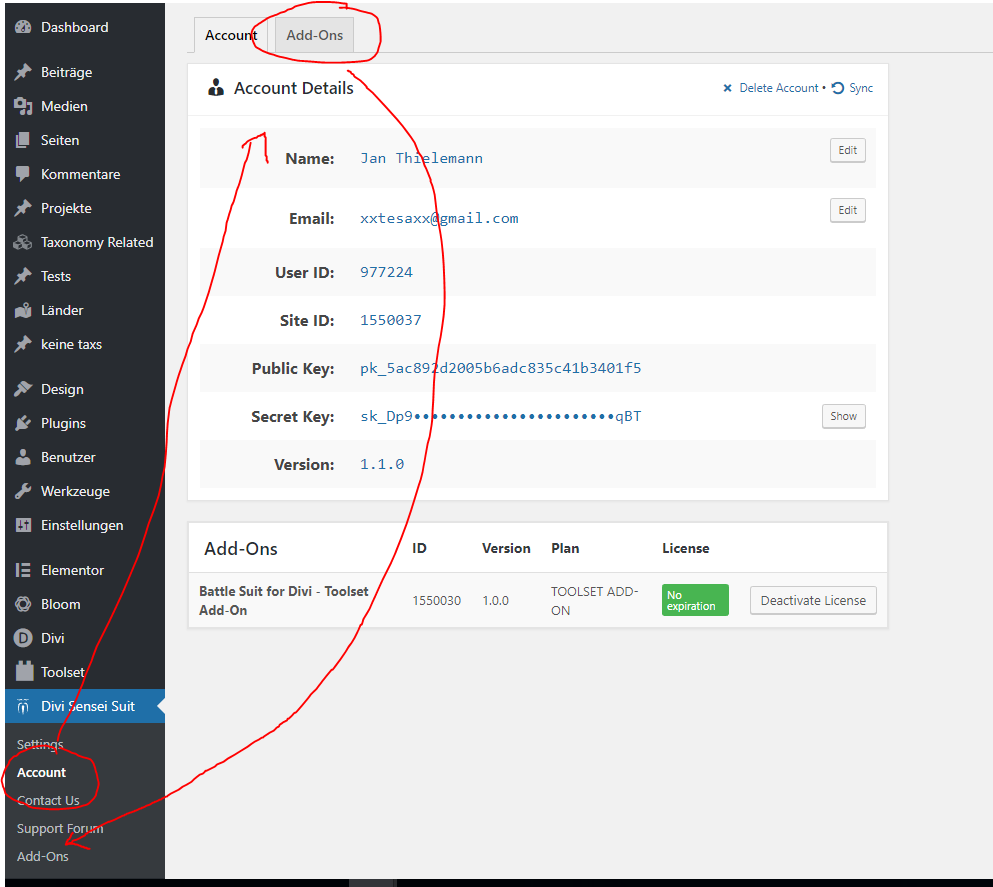
Task: Select the email xxtesaxx@gmail.com
Action: click(x=439, y=218)
